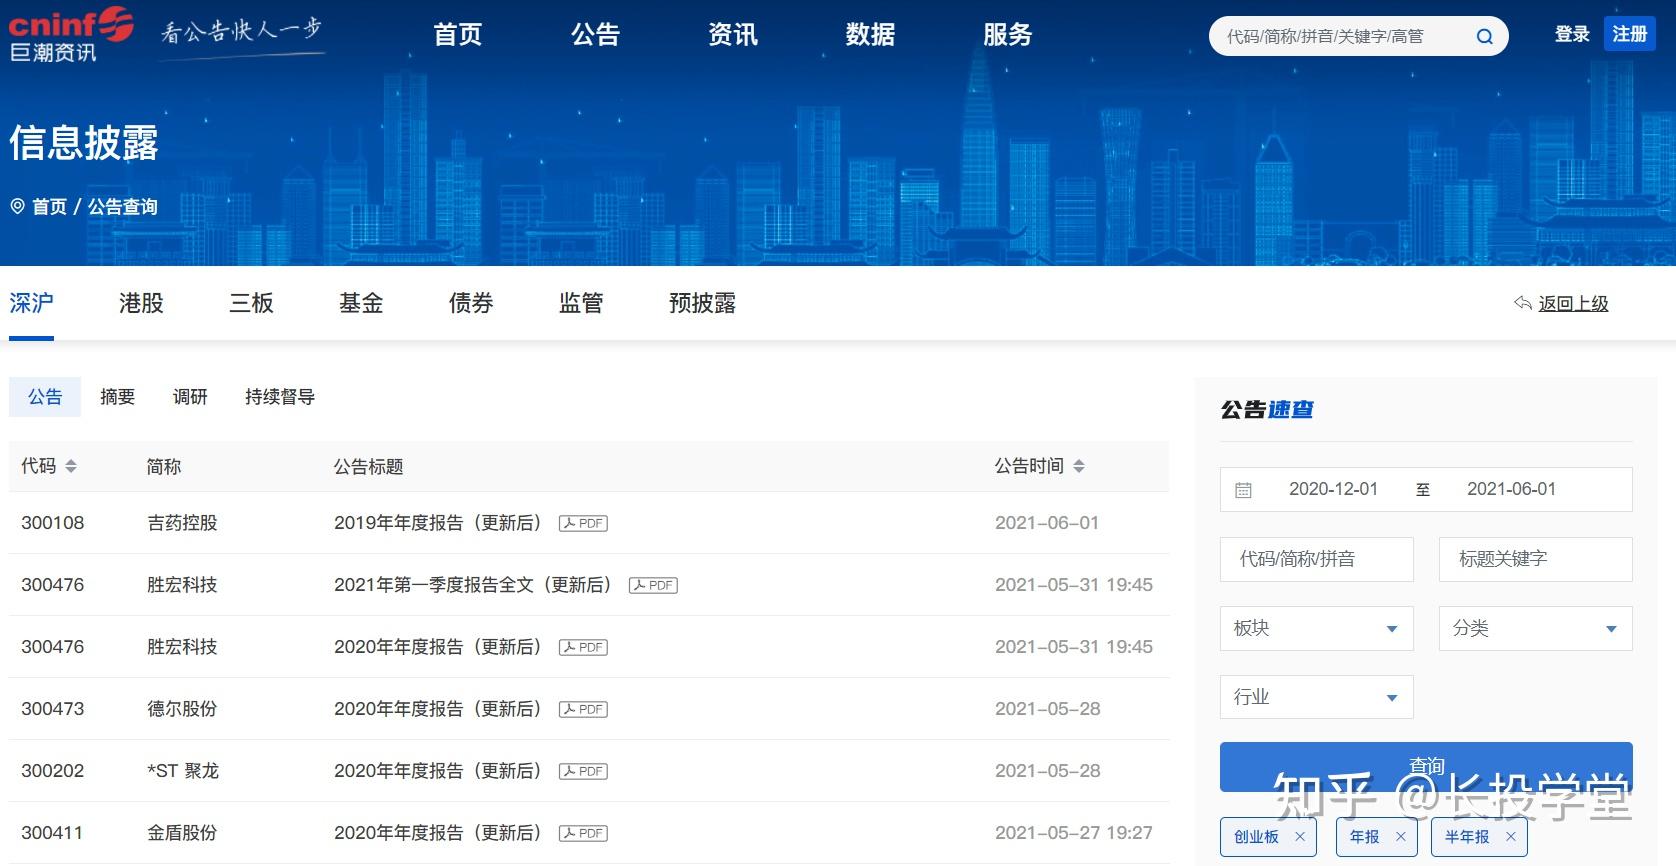Expand the 行业 dropdown
This screenshot has width=1676, height=866.
[1316, 697]
